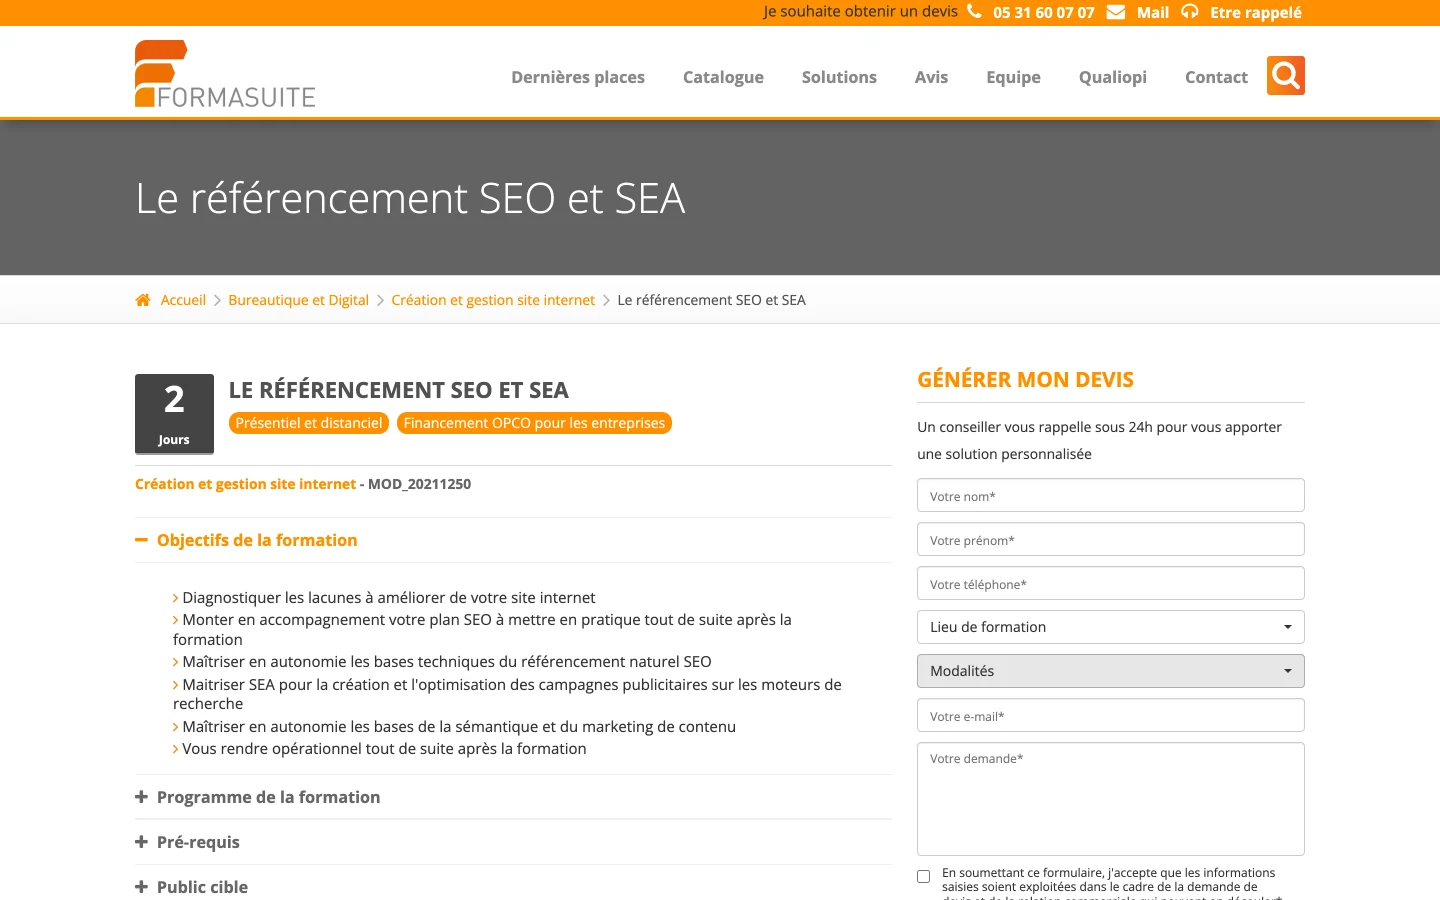
Task: Click the Votre e-mail input field
Action: 1111,715
